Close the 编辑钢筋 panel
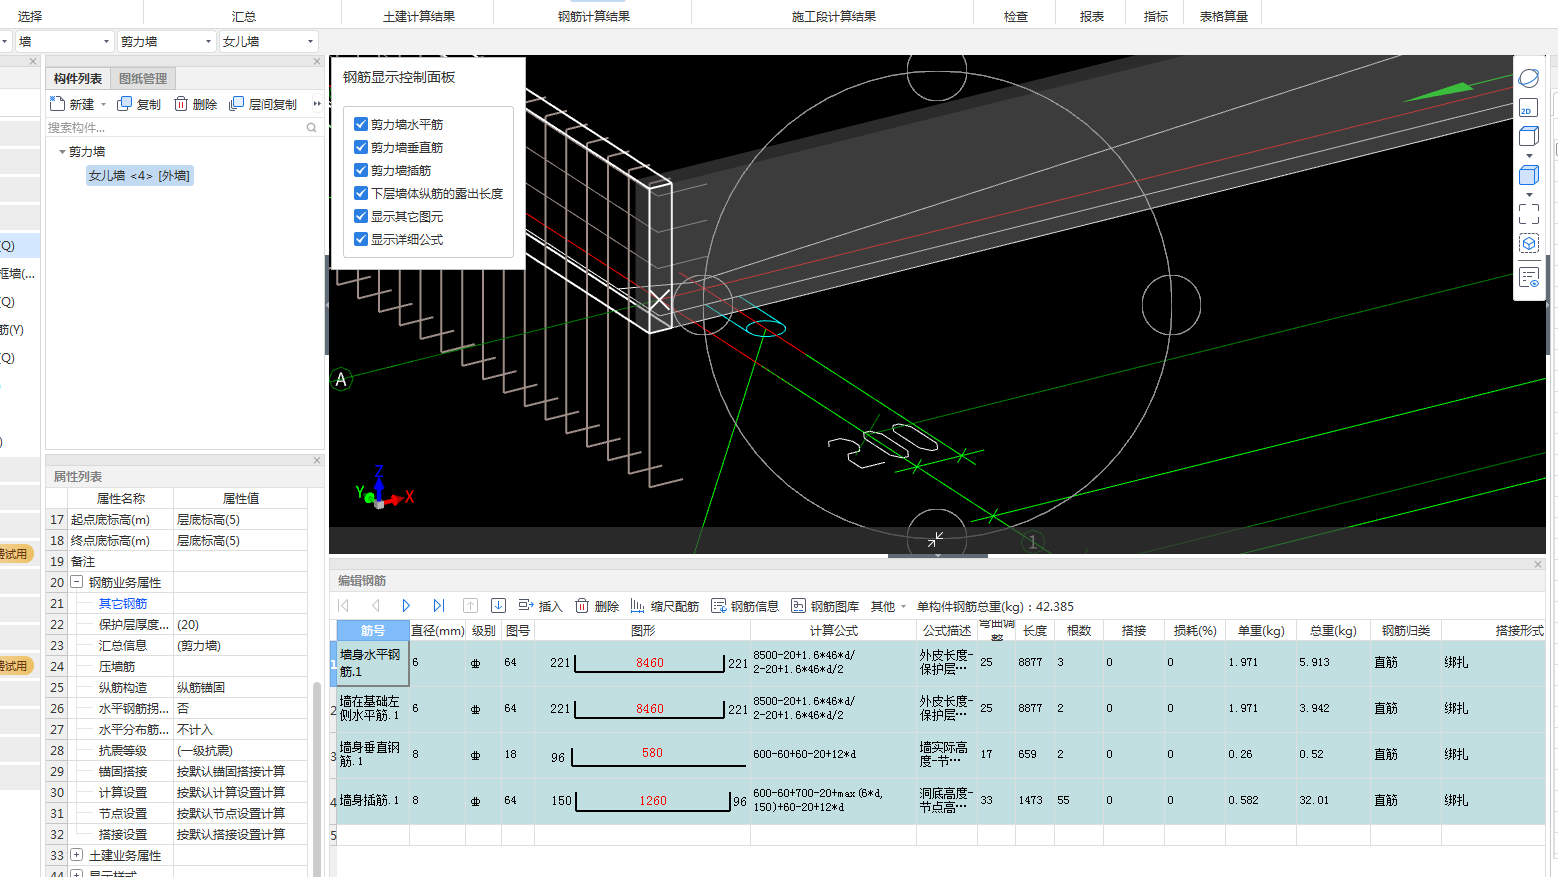1558x877 pixels. coord(1538,565)
